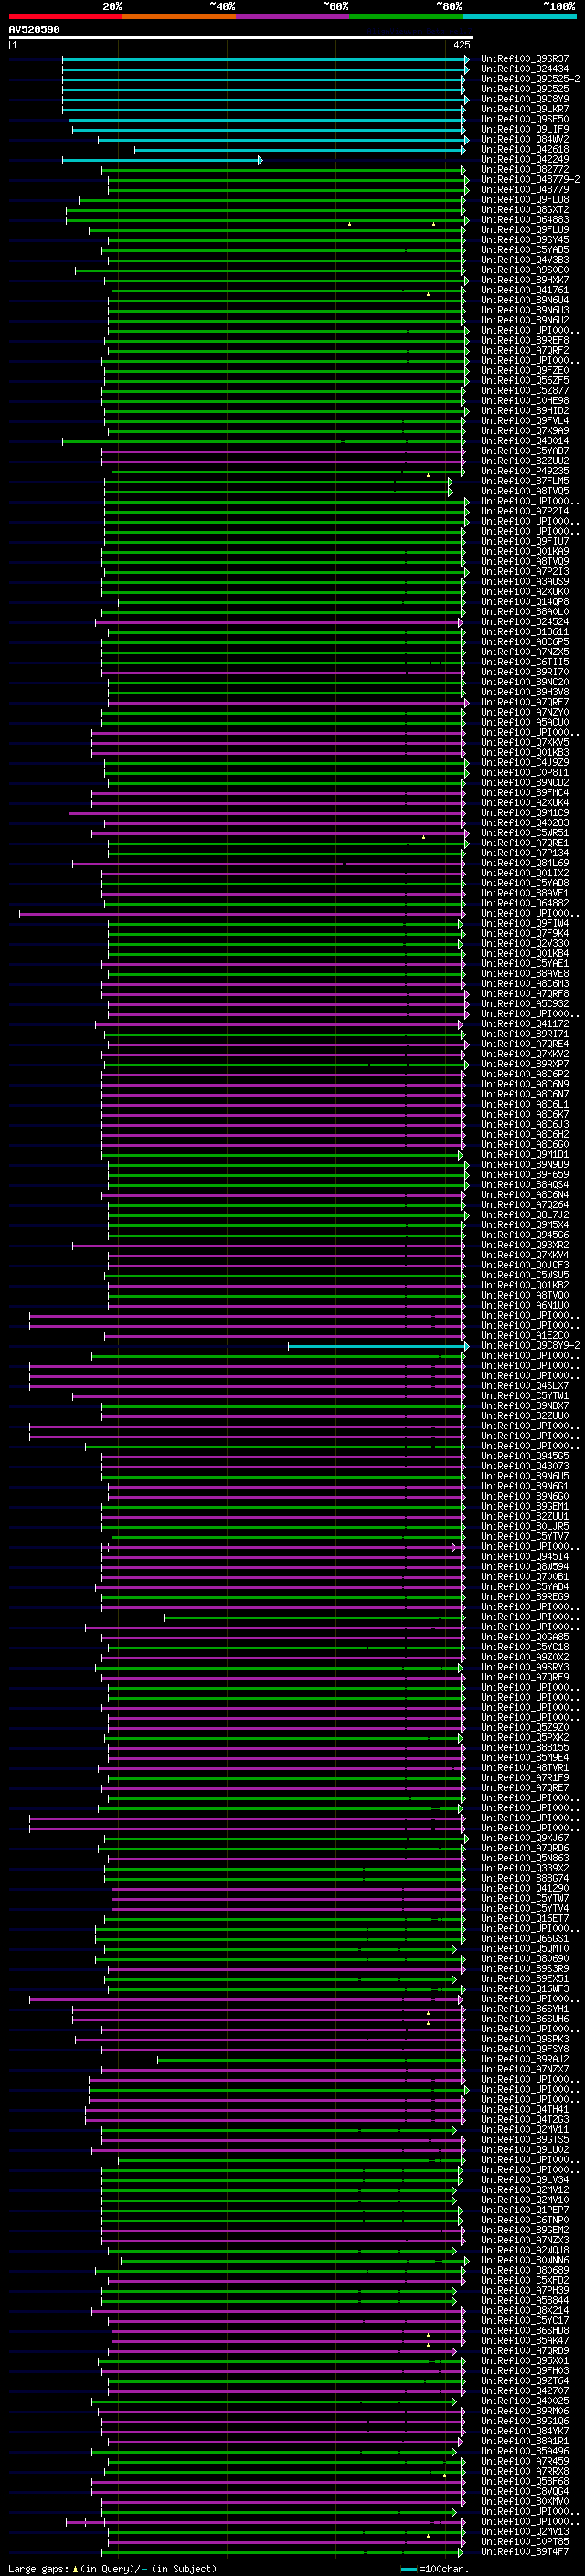585x2576 pixels.
Task: Click the short cyan bar for UniRef100_Q42249
Action: 162,160
